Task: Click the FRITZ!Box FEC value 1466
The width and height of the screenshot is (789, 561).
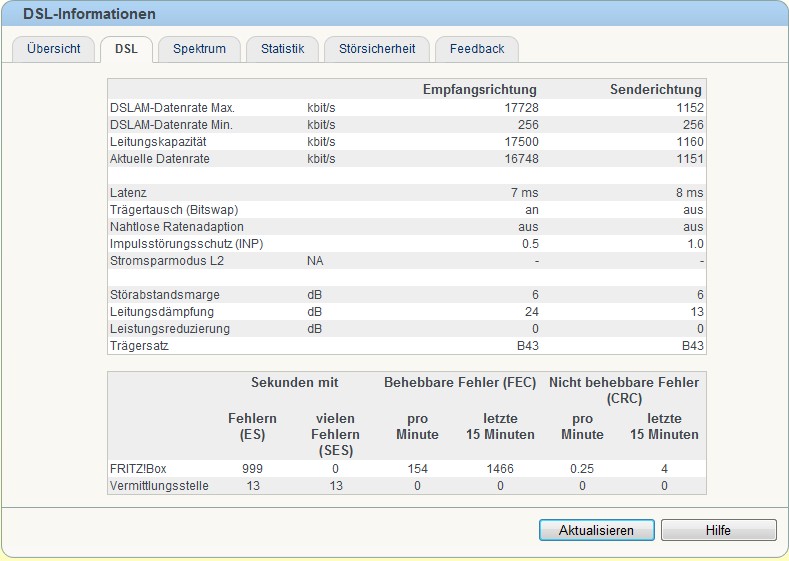Action: coord(500,469)
